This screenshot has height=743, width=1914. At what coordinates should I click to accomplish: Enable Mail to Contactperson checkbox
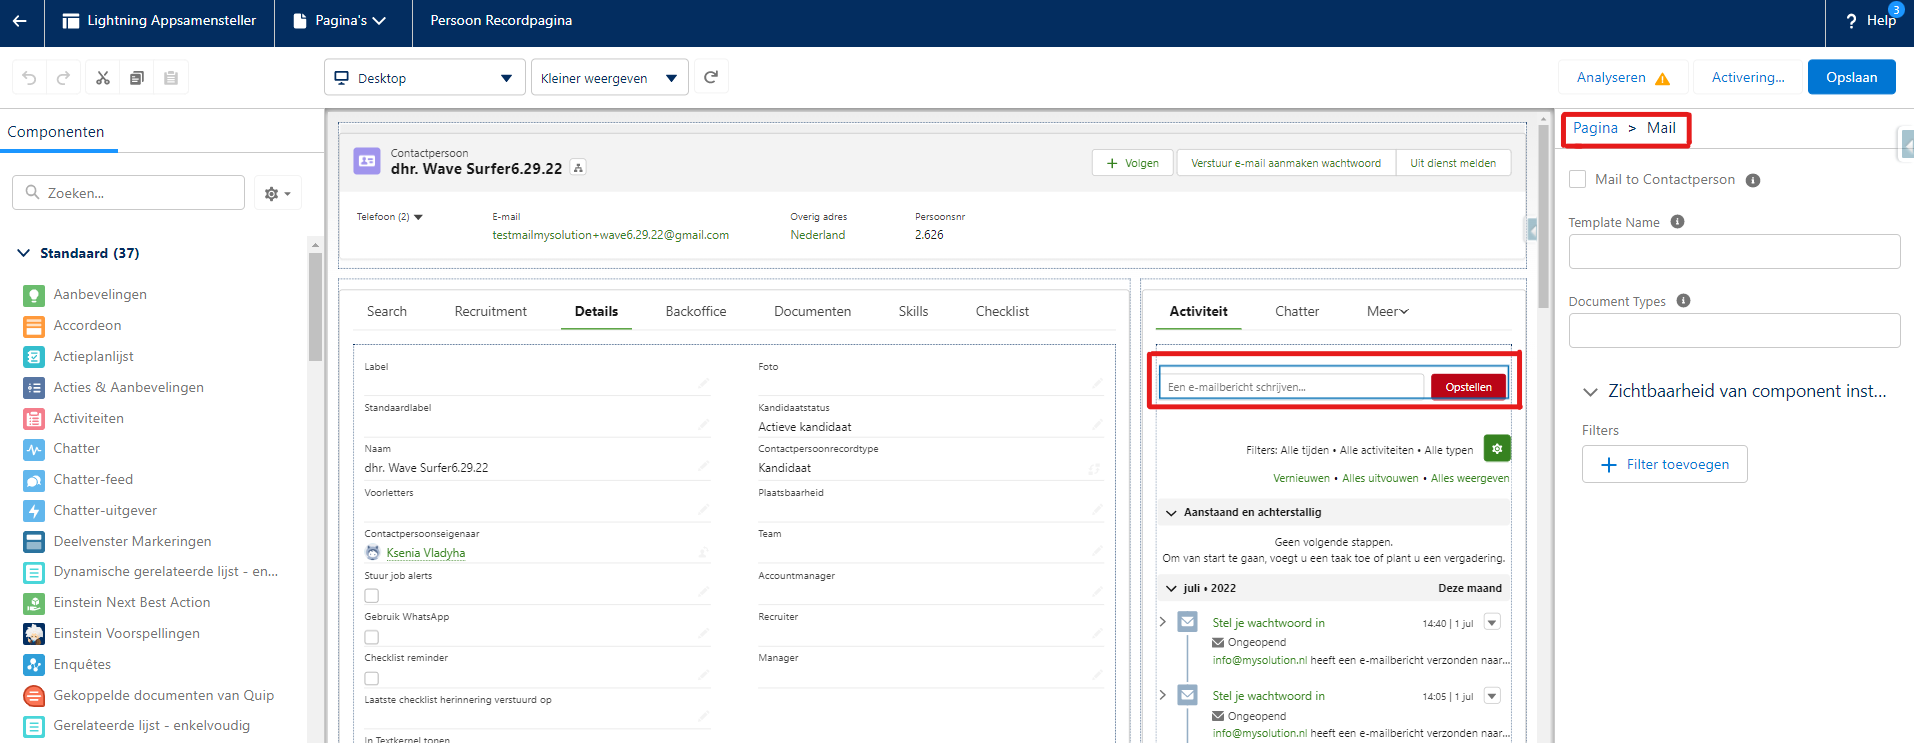tap(1578, 179)
